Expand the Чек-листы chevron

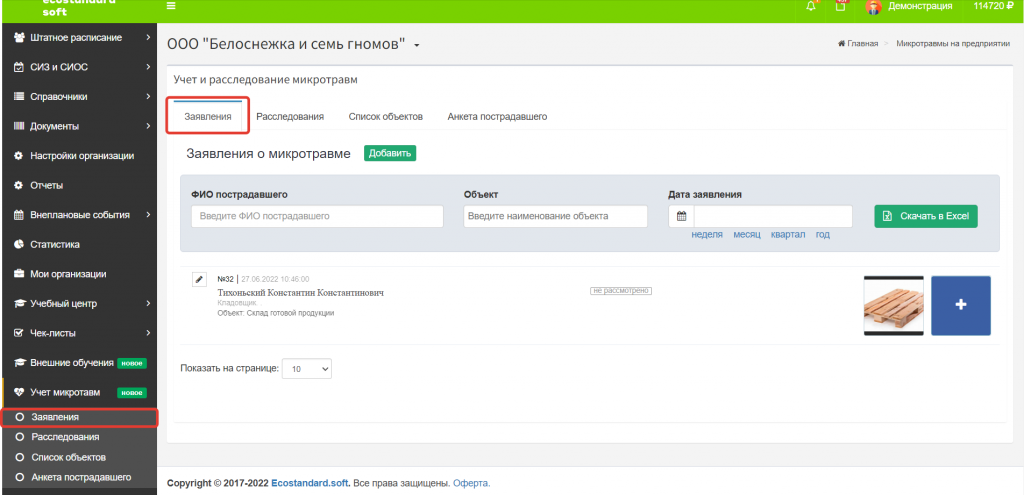click(x=148, y=333)
